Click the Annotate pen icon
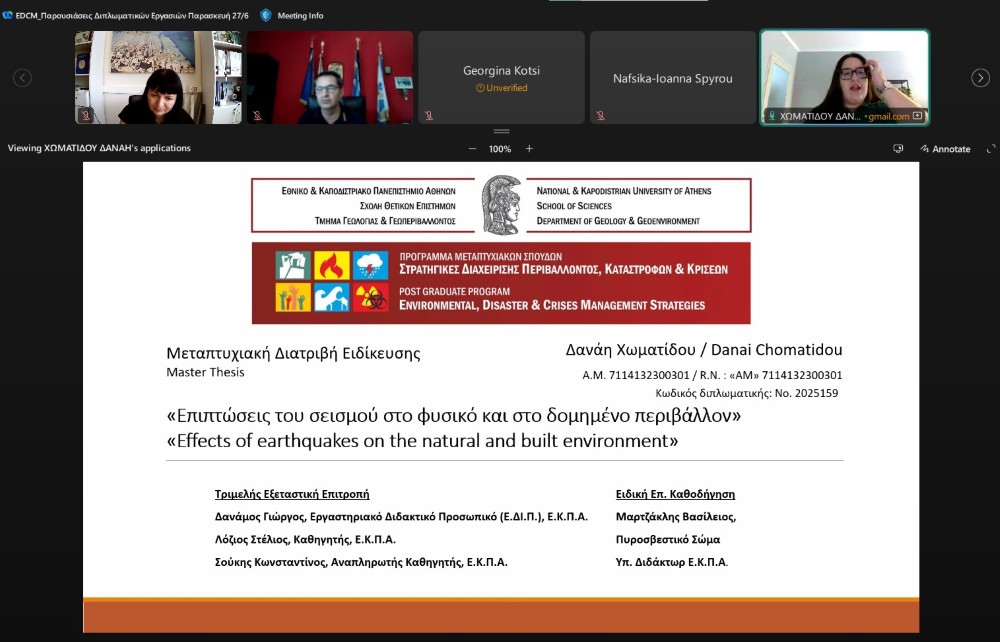Viewport: 1000px width, 642px height. point(924,149)
